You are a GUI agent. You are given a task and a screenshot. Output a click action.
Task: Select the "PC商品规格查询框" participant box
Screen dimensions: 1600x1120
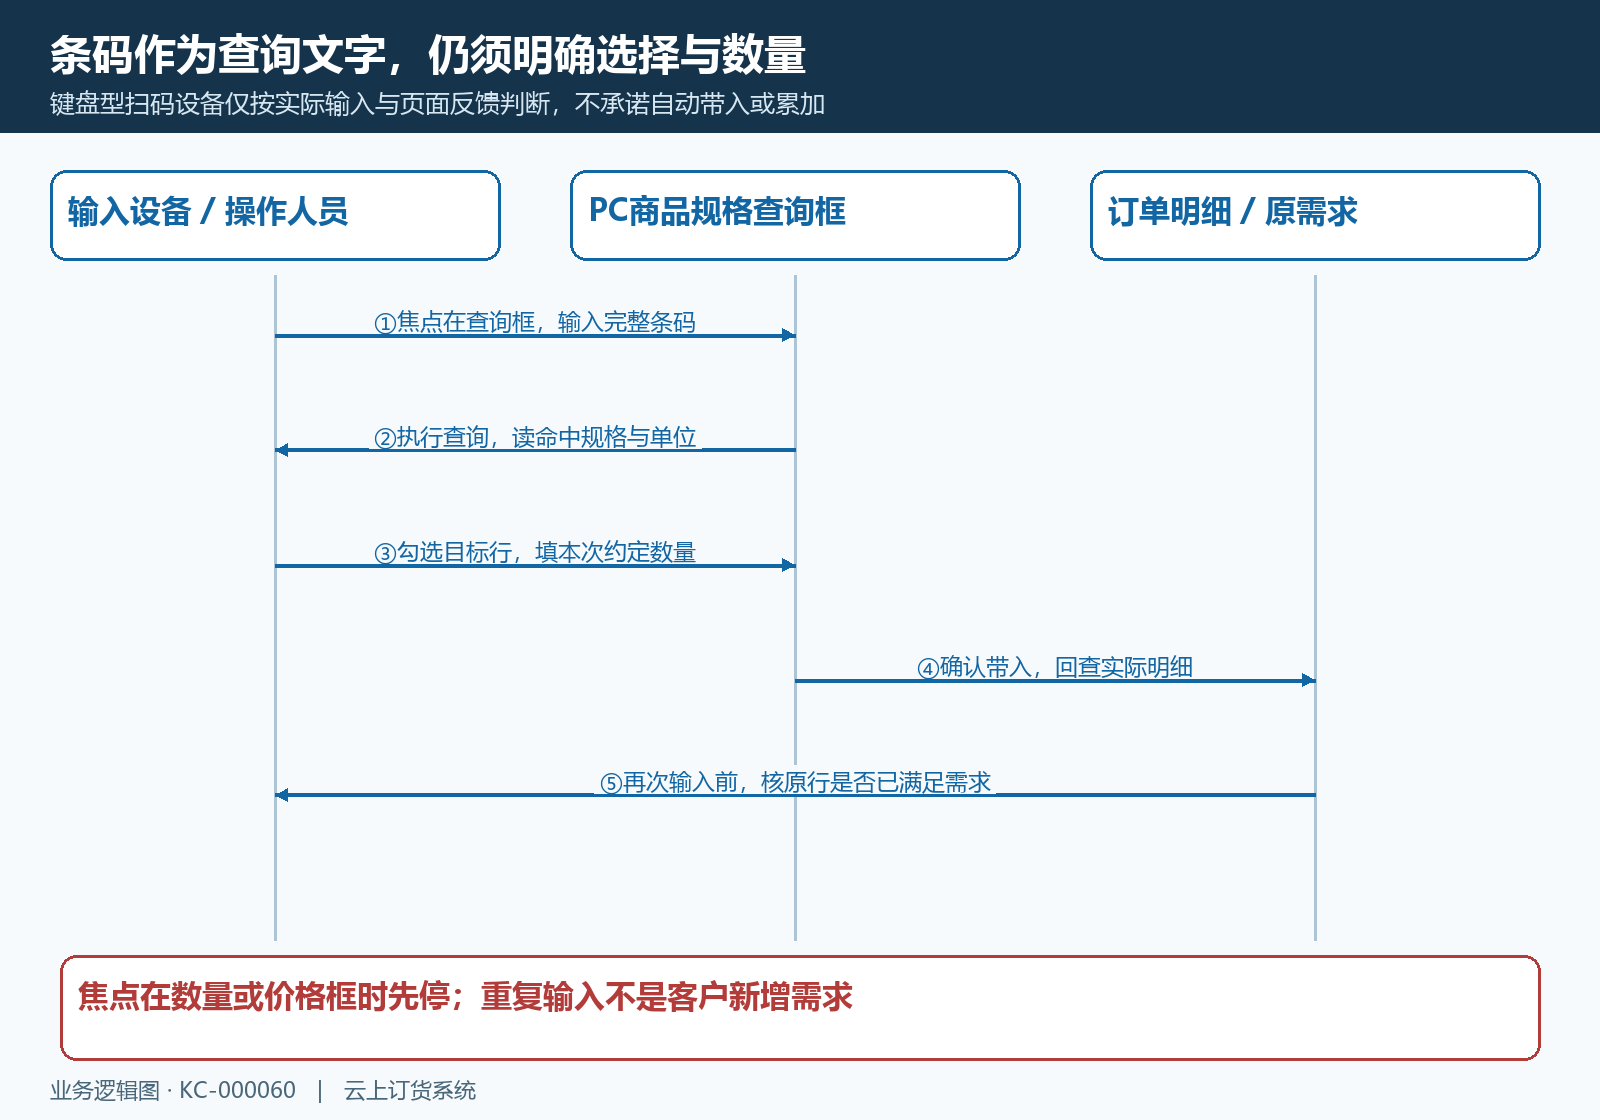coord(795,215)
